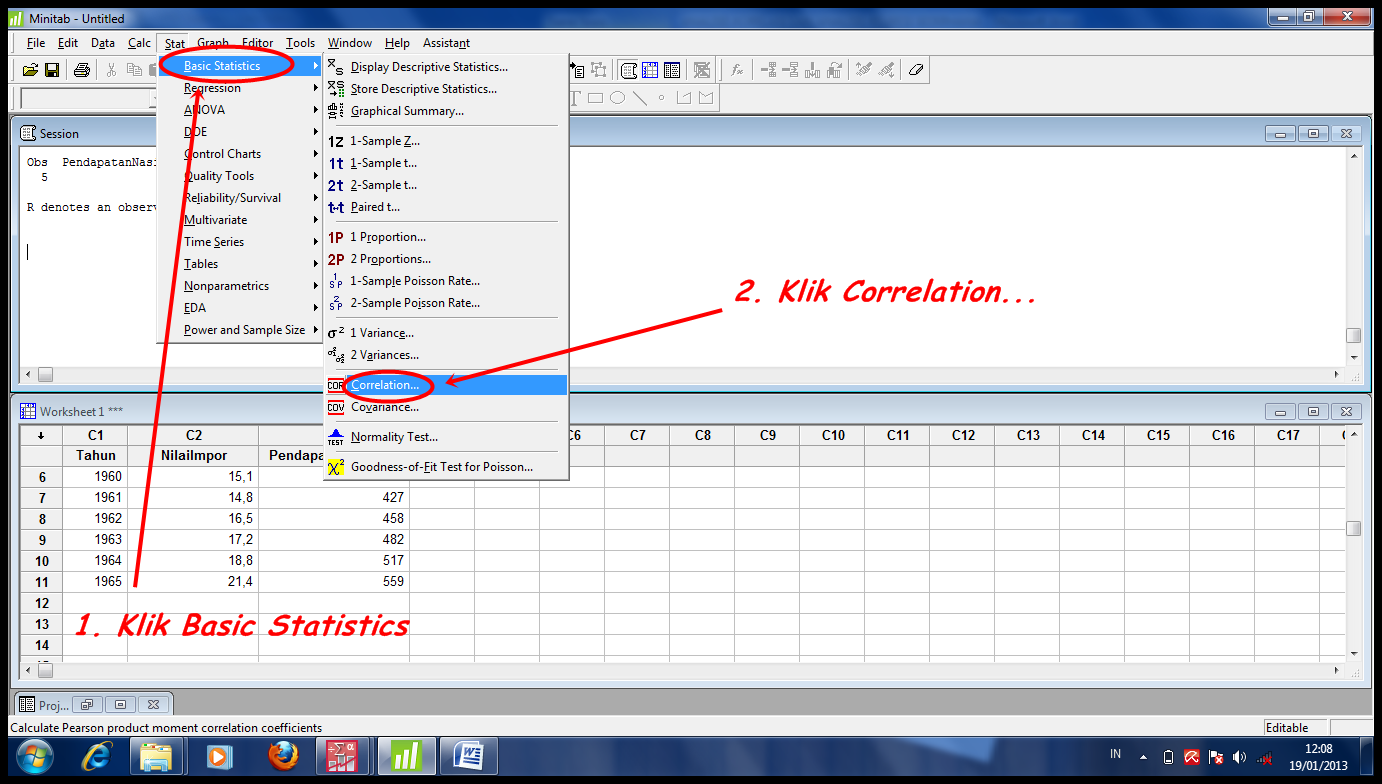
Task: Open Windows Explorer folder on taskbar
Action: (158, 757)
